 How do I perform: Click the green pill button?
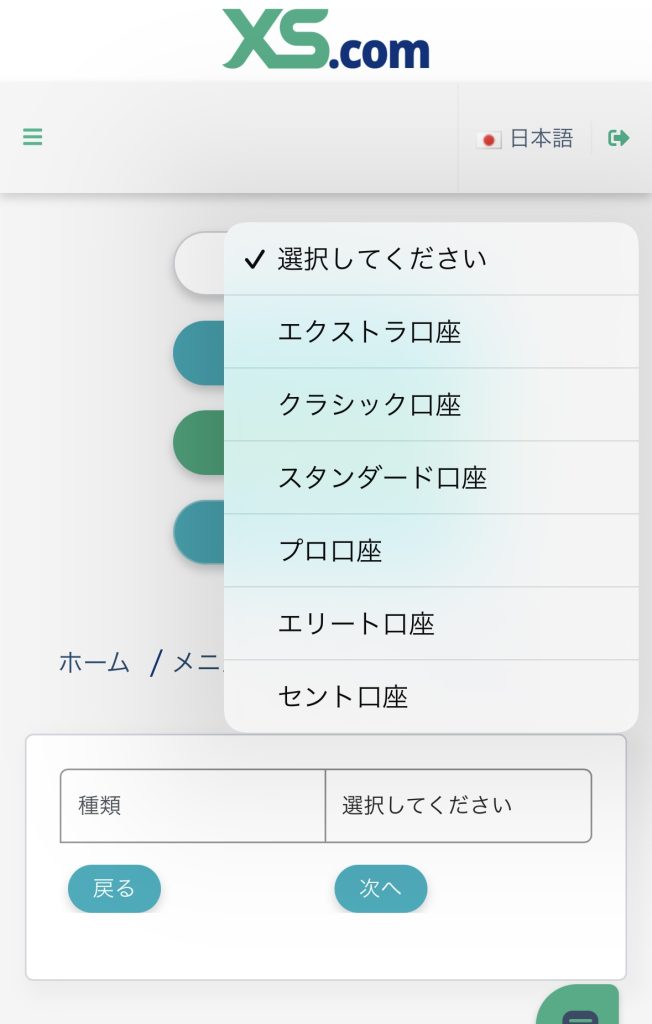(x=199, y=442)
